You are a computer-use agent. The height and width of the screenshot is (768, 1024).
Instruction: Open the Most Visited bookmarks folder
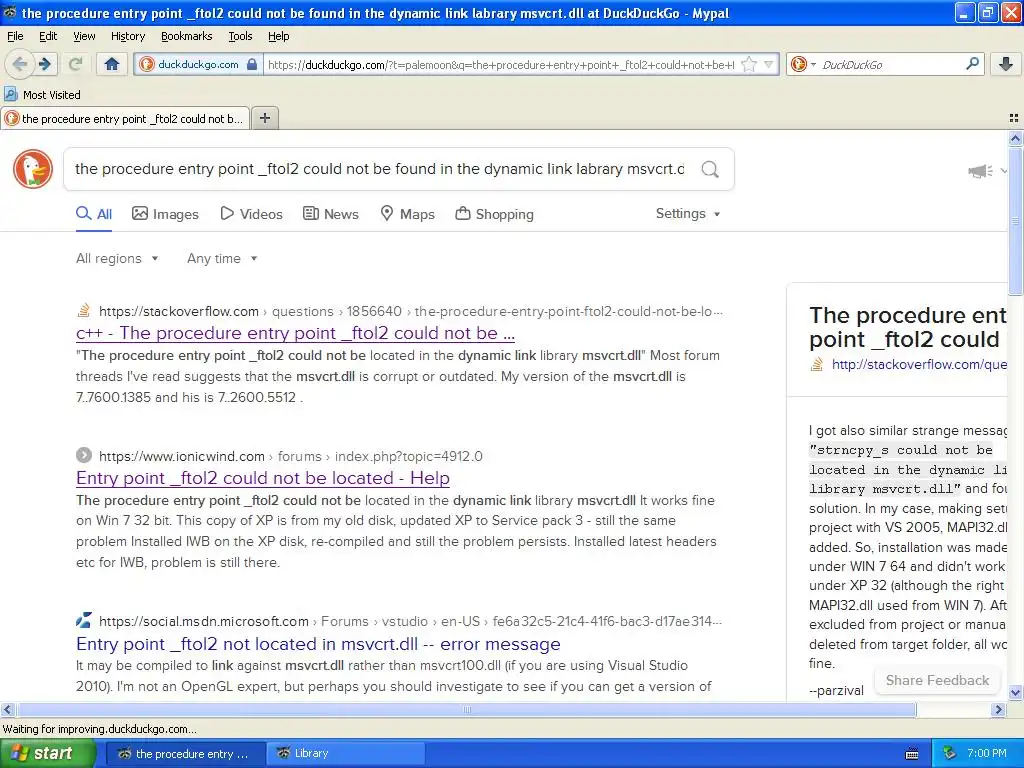click(x=42, y=95)
